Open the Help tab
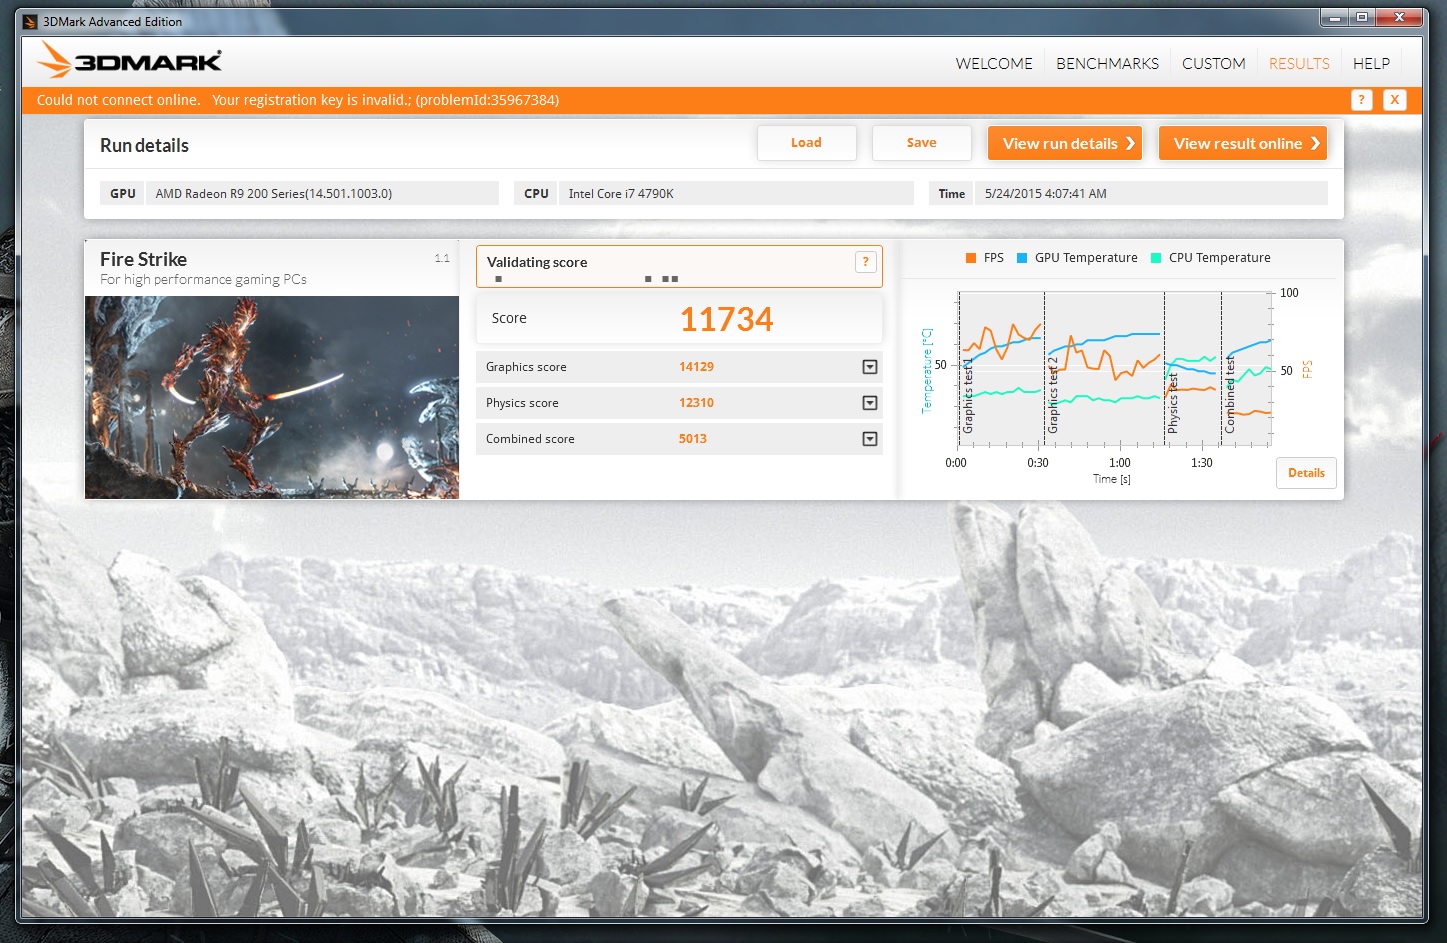 [1371, 63]
